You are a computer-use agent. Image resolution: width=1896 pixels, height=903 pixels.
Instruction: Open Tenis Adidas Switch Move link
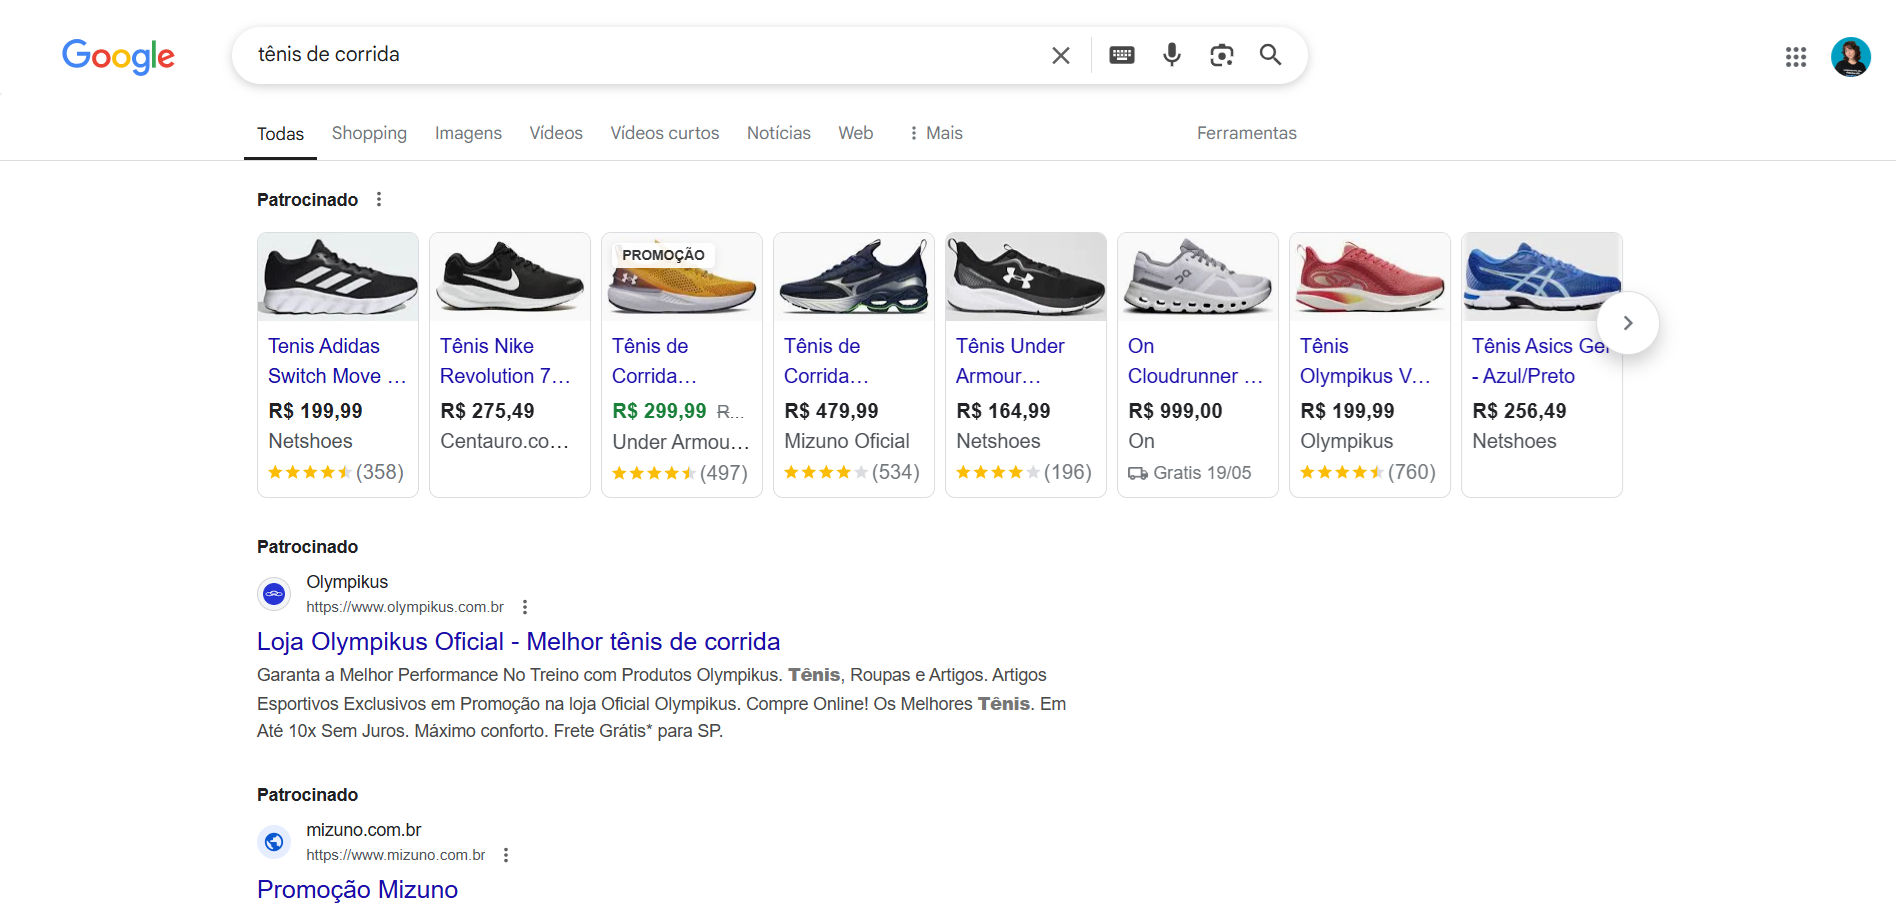[337, 361]
